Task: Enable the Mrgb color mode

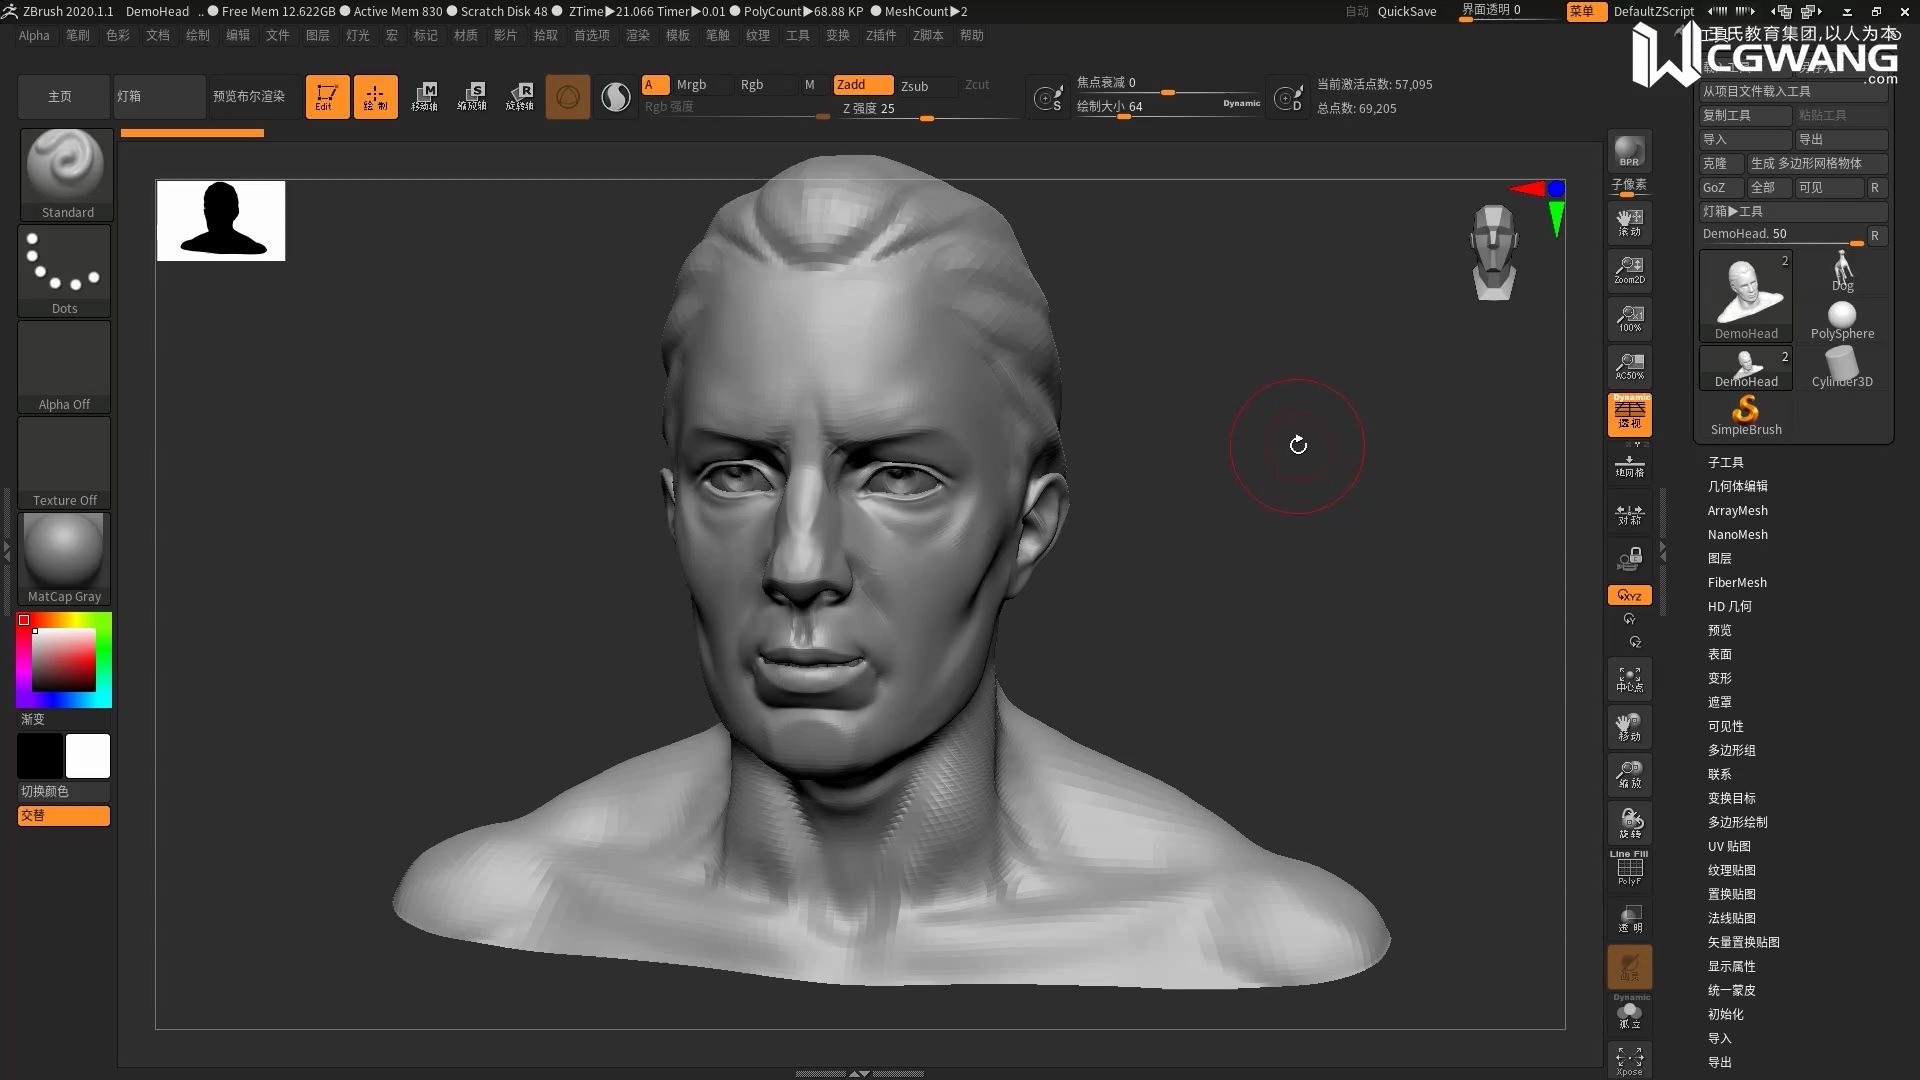Action: (x=690, y=84)
